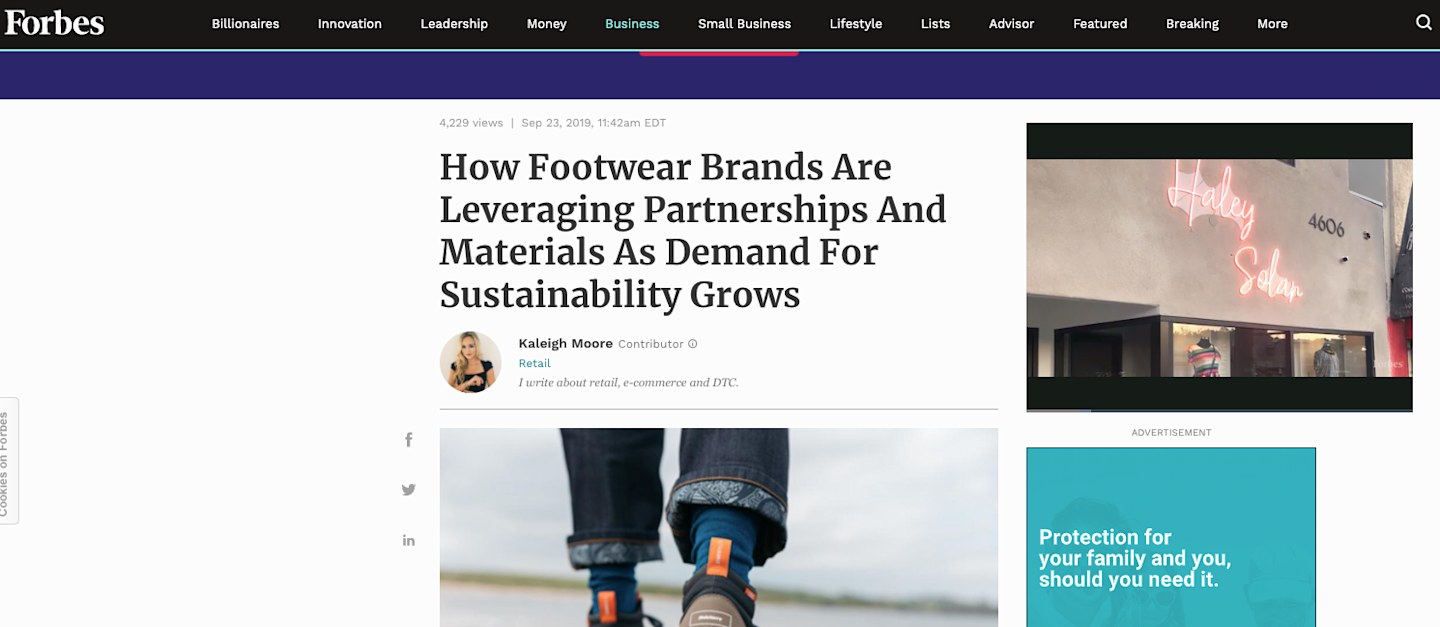Image resolution: width=1440 pixels, height=627 pixels.
Task: Share article via Twitter icon
Action: 408,490
